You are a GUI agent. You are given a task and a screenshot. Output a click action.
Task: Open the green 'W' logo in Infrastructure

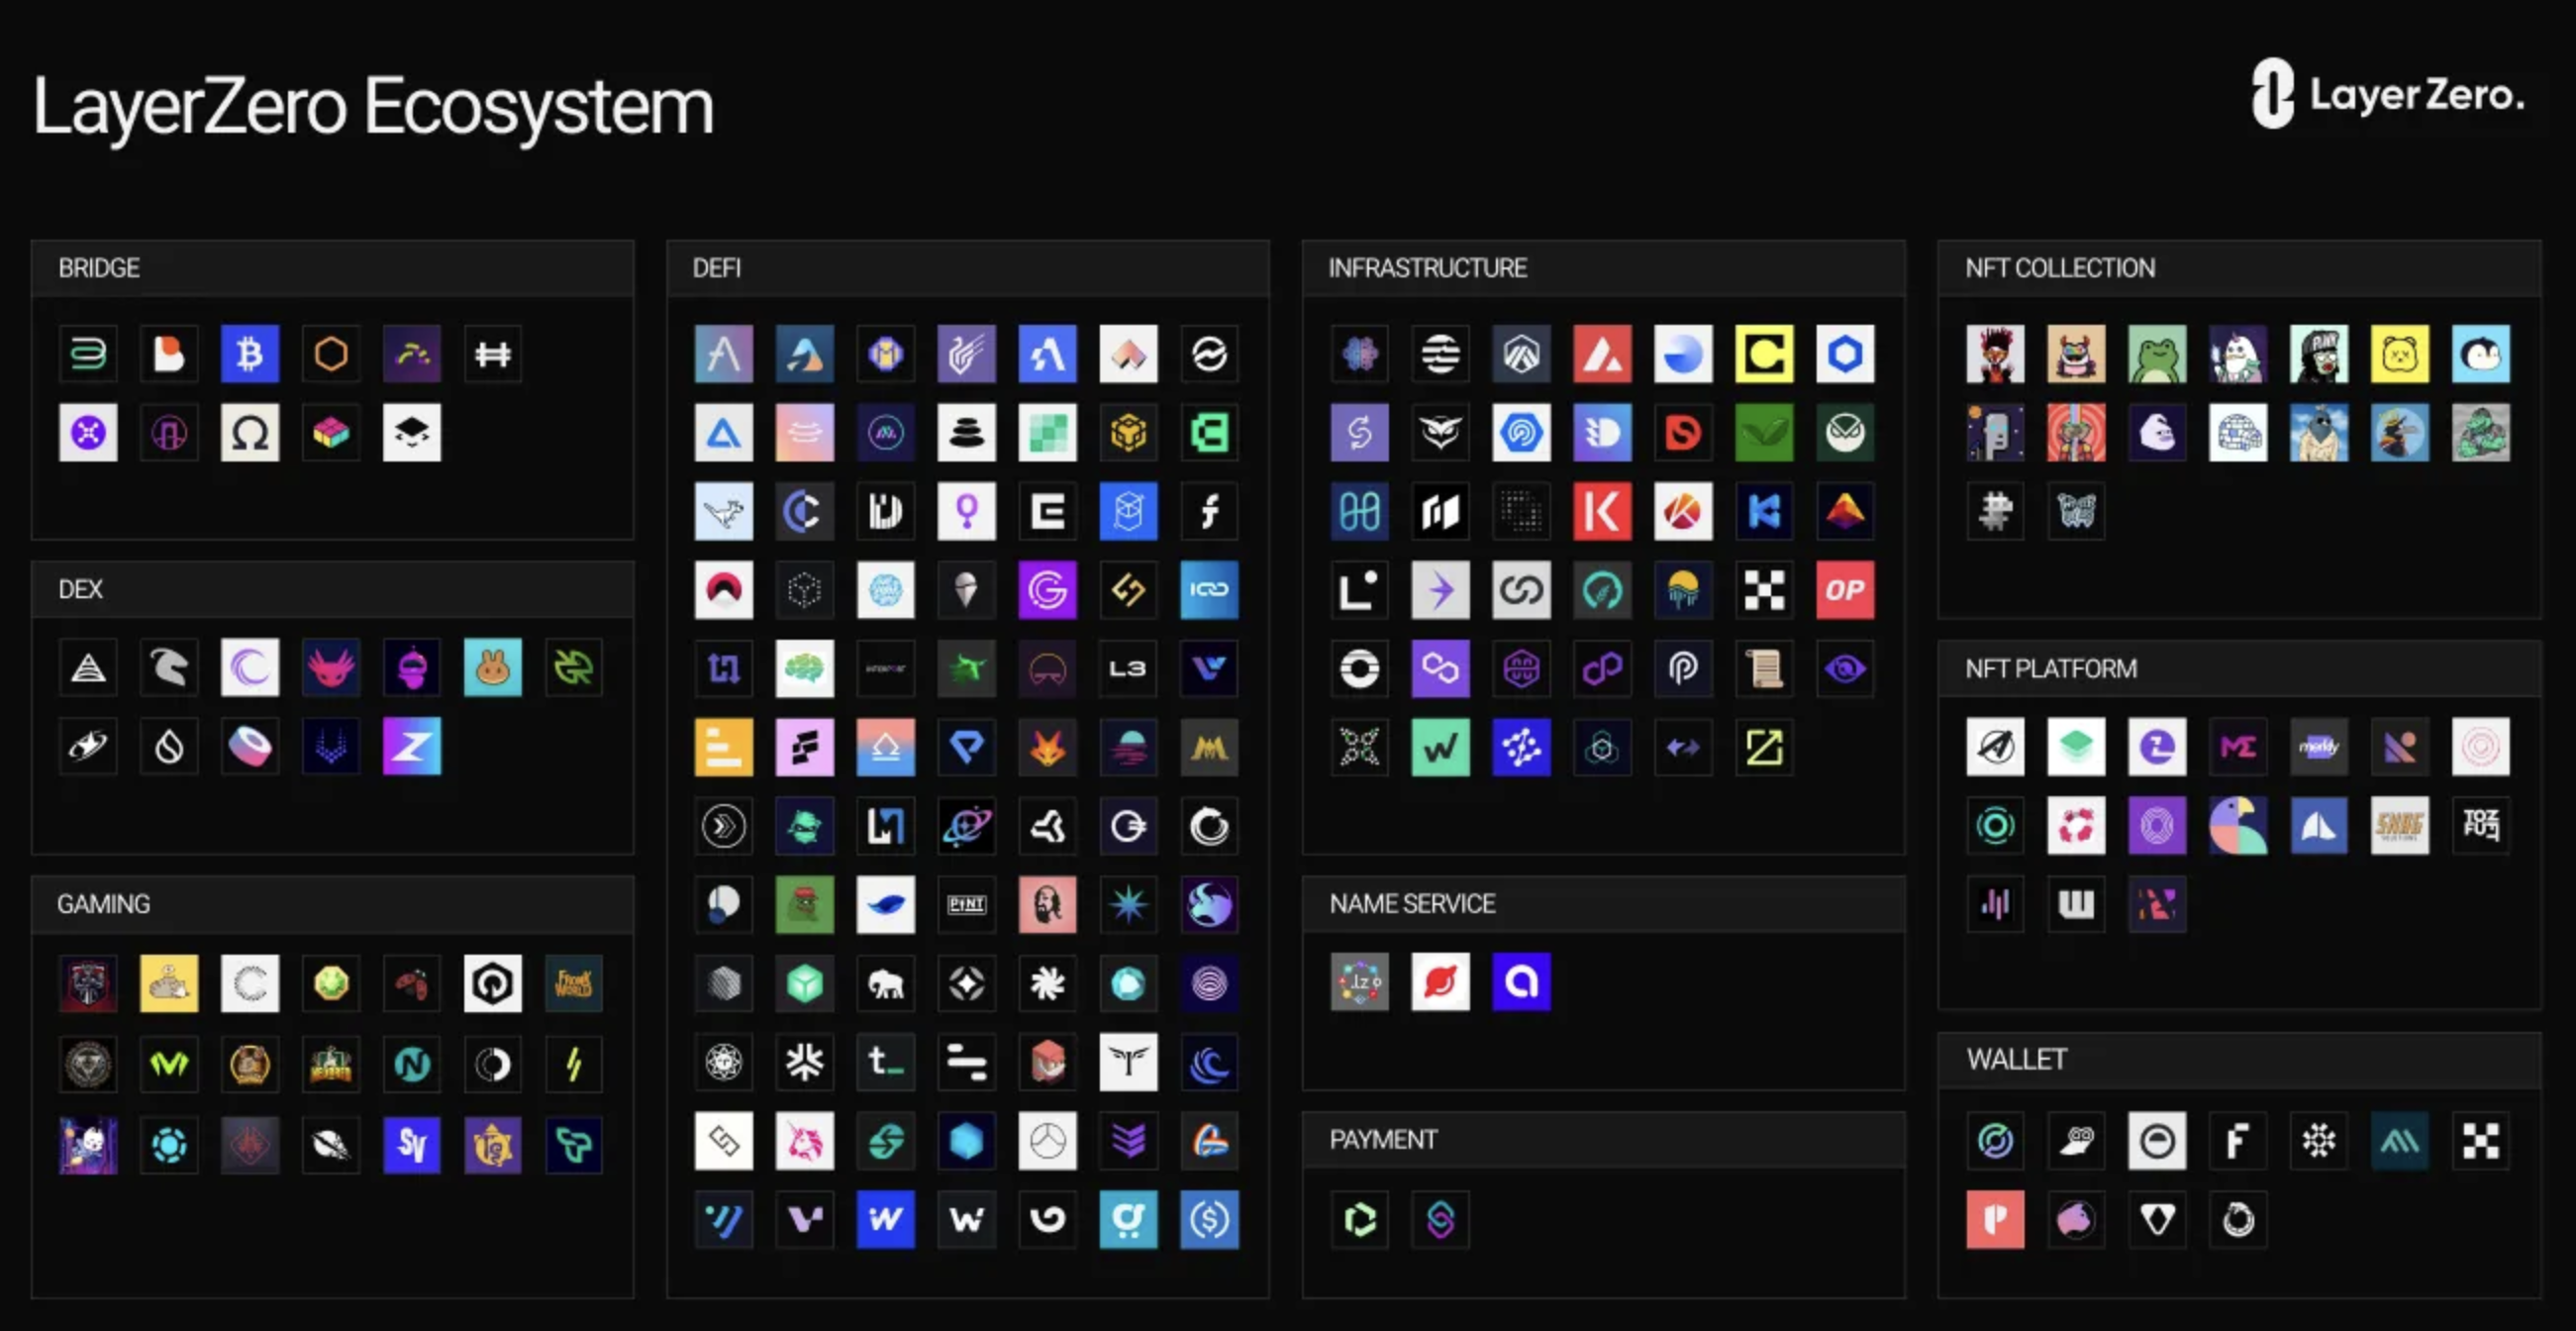pos(1440,747)
